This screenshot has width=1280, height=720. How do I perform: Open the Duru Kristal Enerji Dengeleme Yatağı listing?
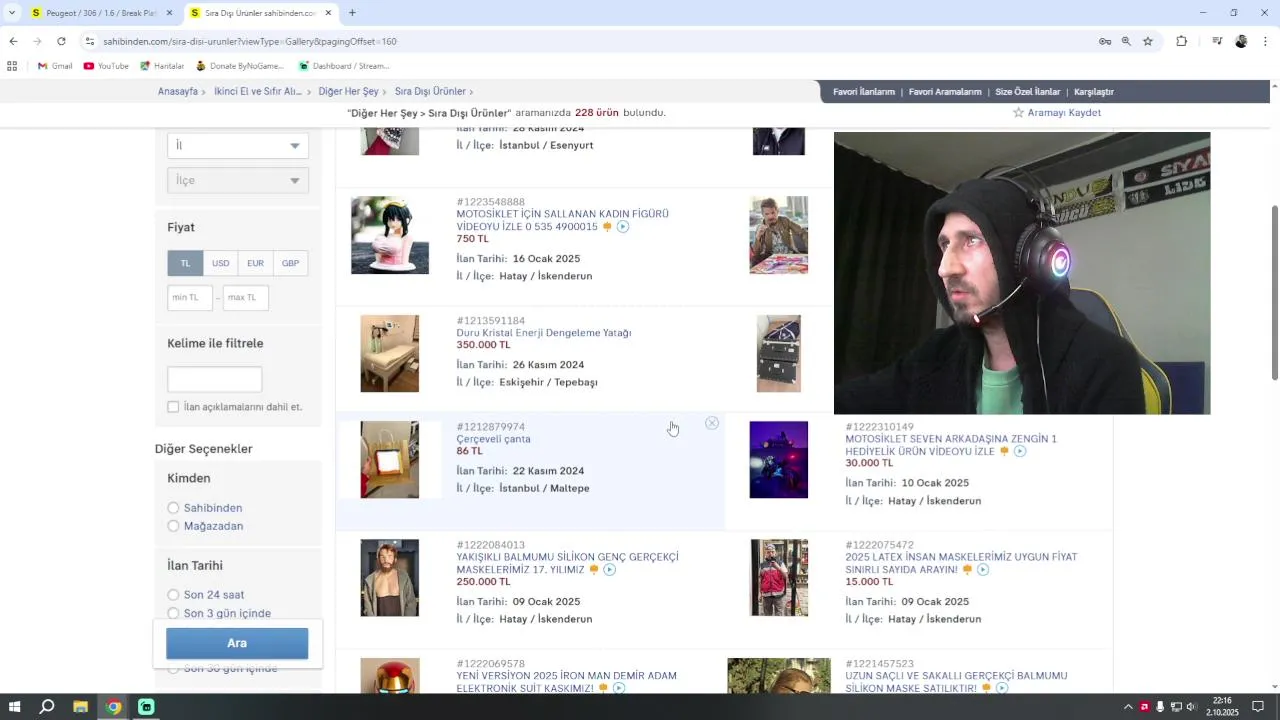(543, 333)
